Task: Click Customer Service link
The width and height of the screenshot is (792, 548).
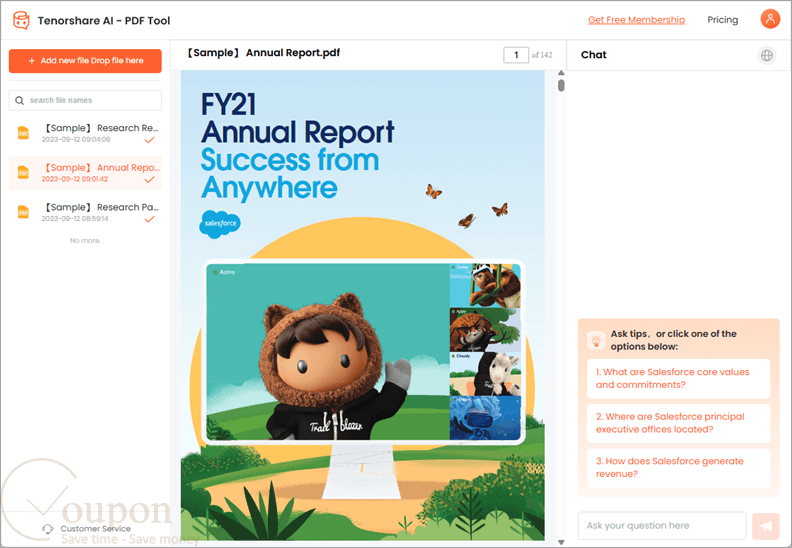Action: tap(95, 529)
